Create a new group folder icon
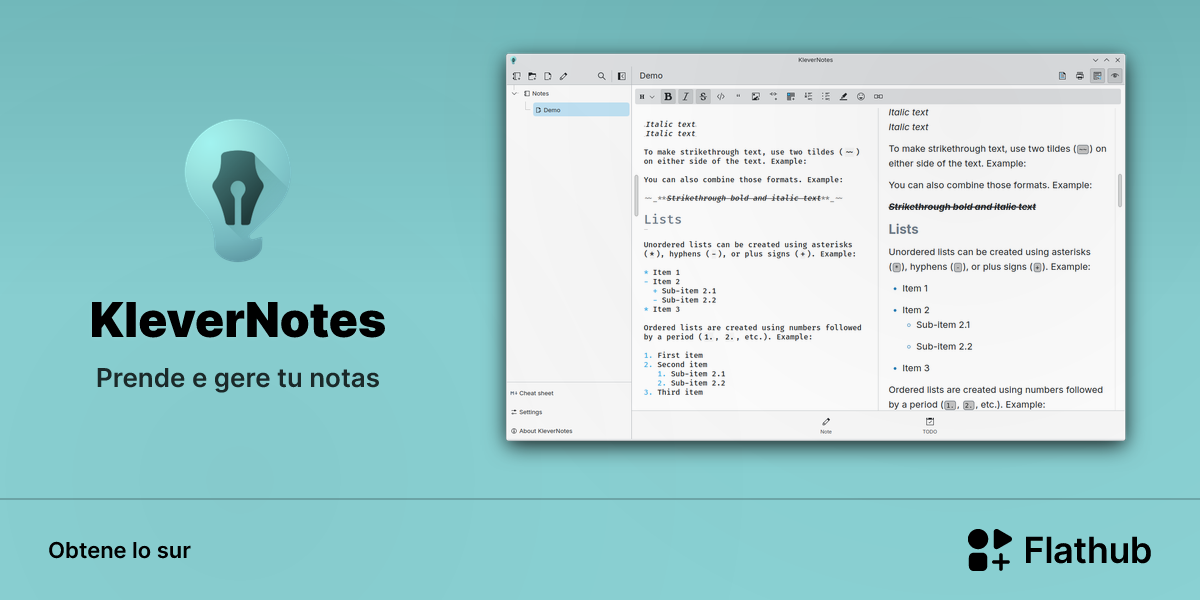1200x600 pixels. point(532,76)
